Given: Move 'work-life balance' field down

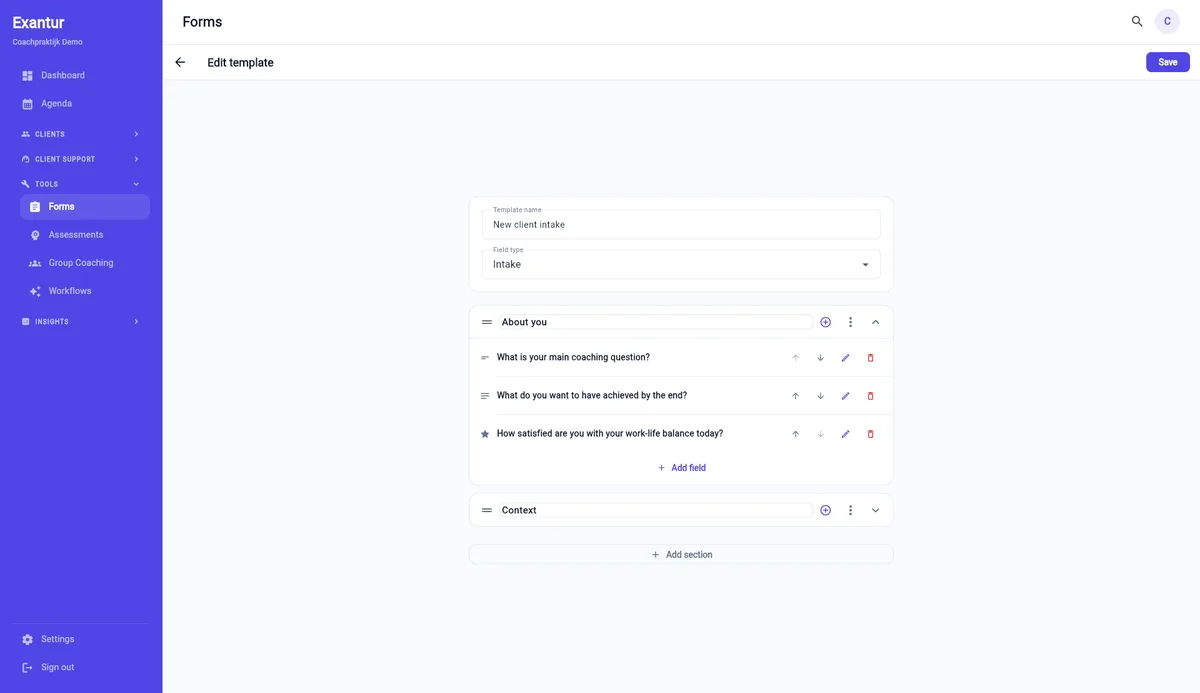Looking at the screenshot, I should click(820, 434).
